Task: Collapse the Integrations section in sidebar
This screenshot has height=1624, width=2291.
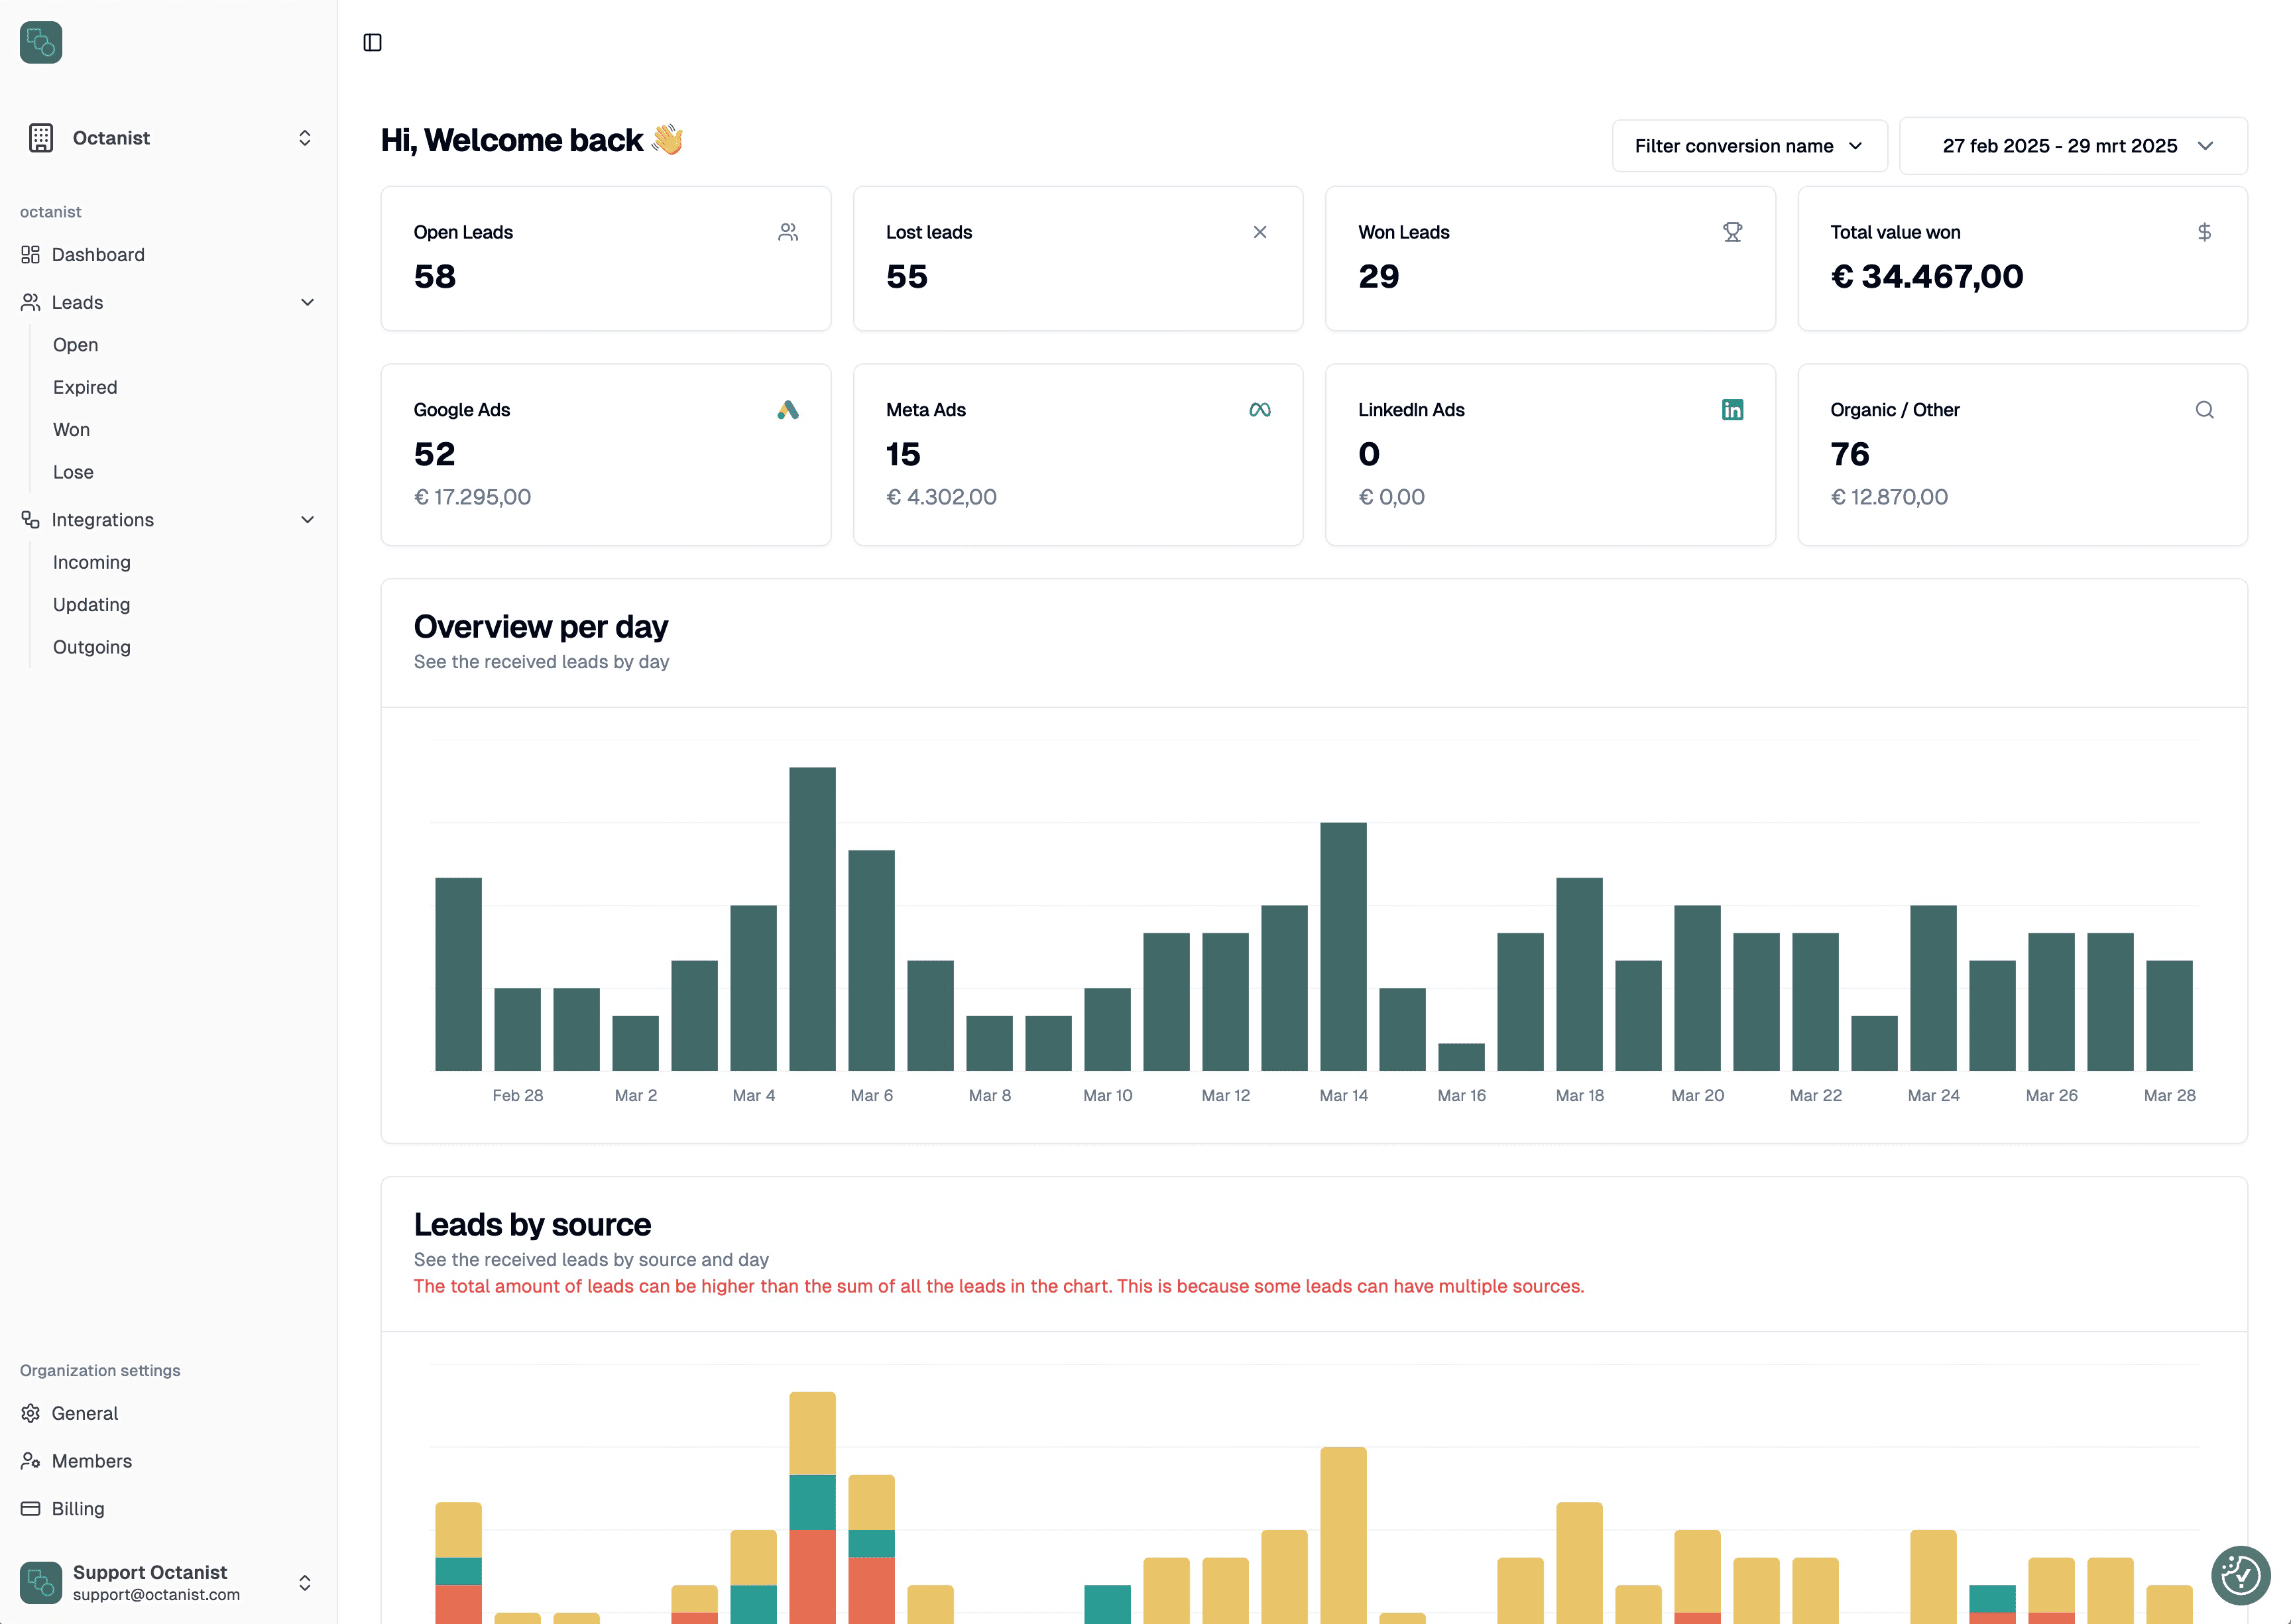Action: pos(308,519)
